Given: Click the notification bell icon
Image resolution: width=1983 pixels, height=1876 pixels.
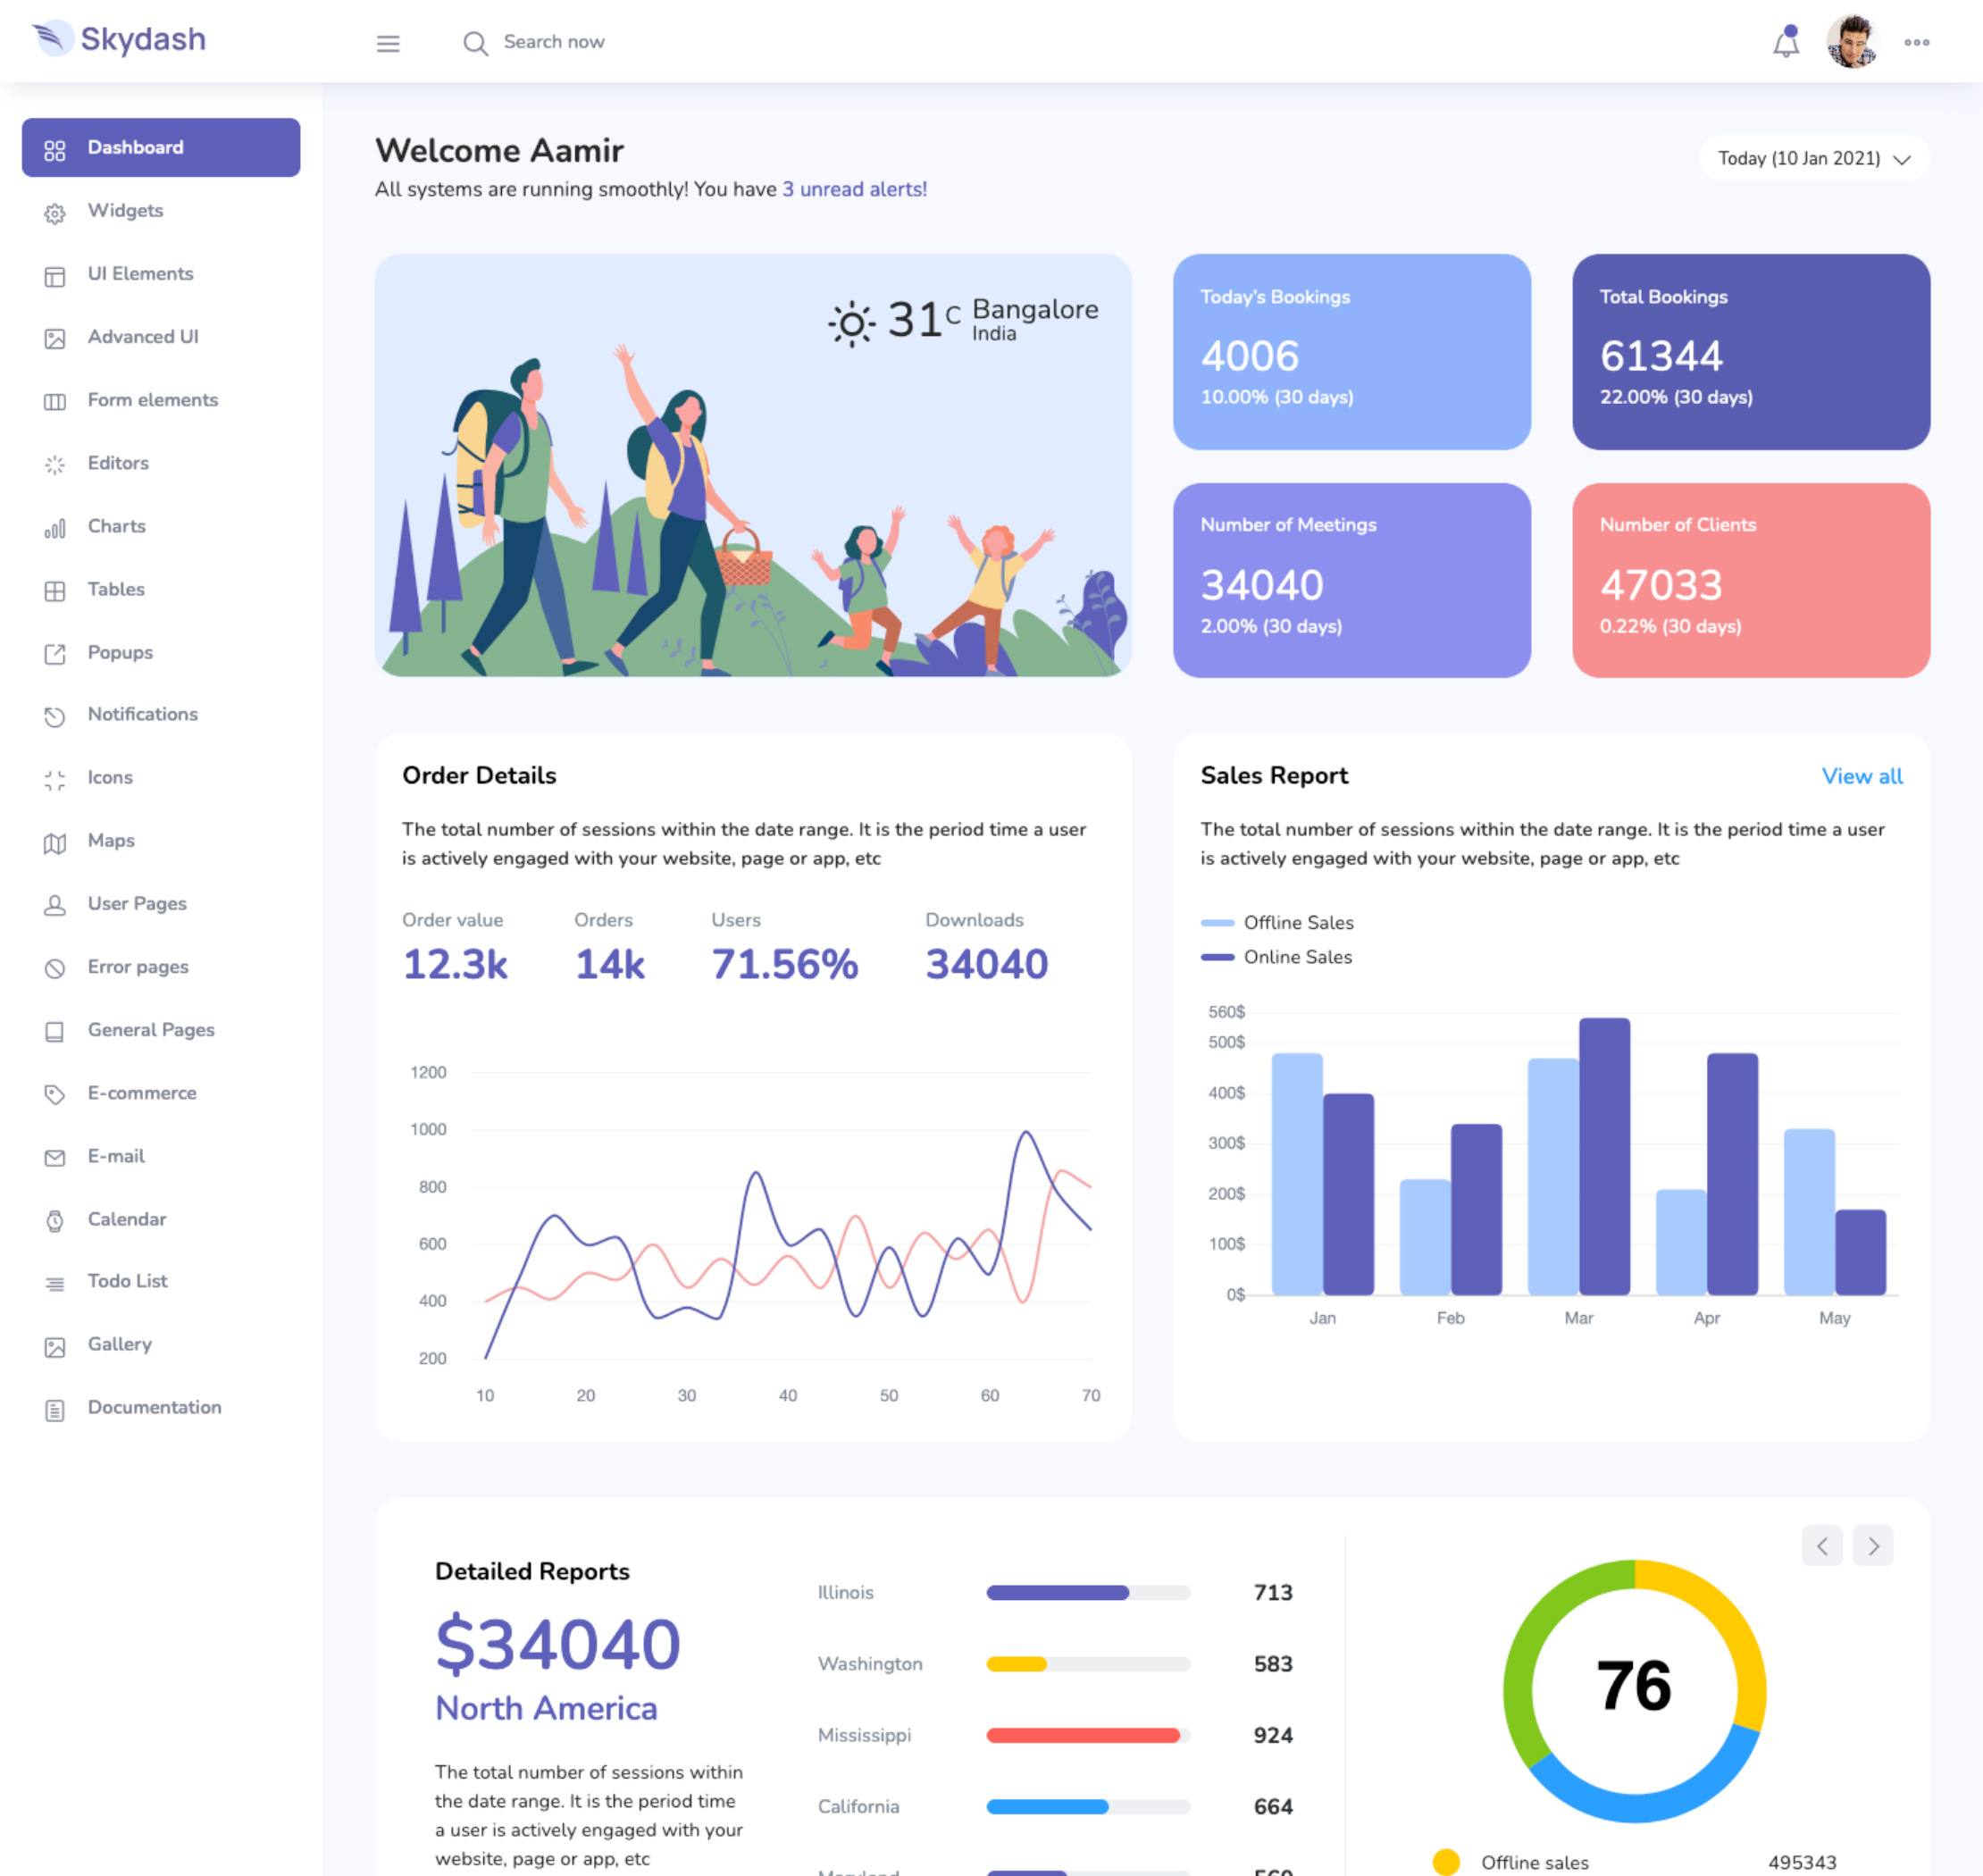Looking at the screenshot, I should point(1785,43).
